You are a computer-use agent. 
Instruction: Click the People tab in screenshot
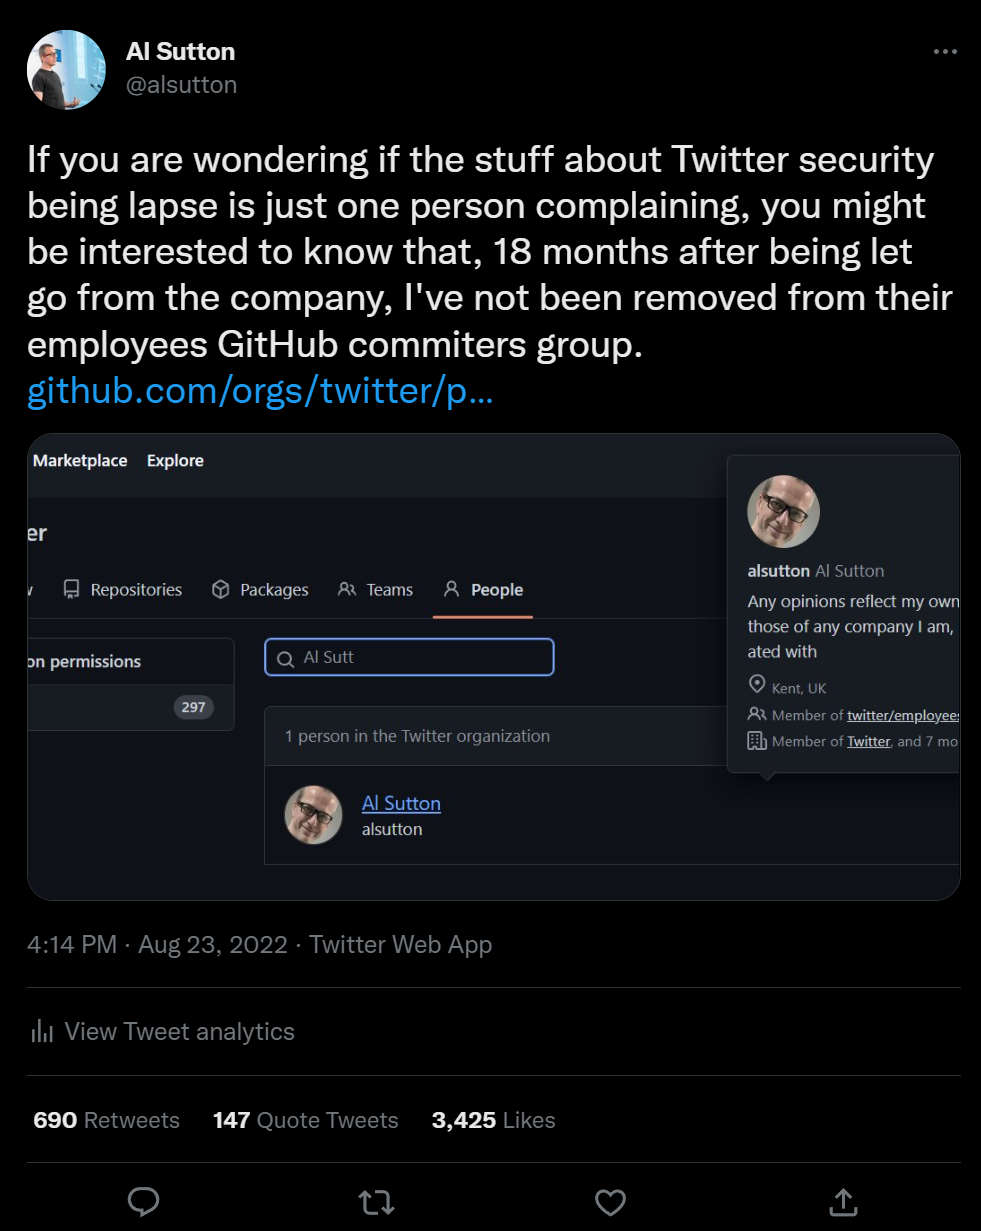click(484, 590)
